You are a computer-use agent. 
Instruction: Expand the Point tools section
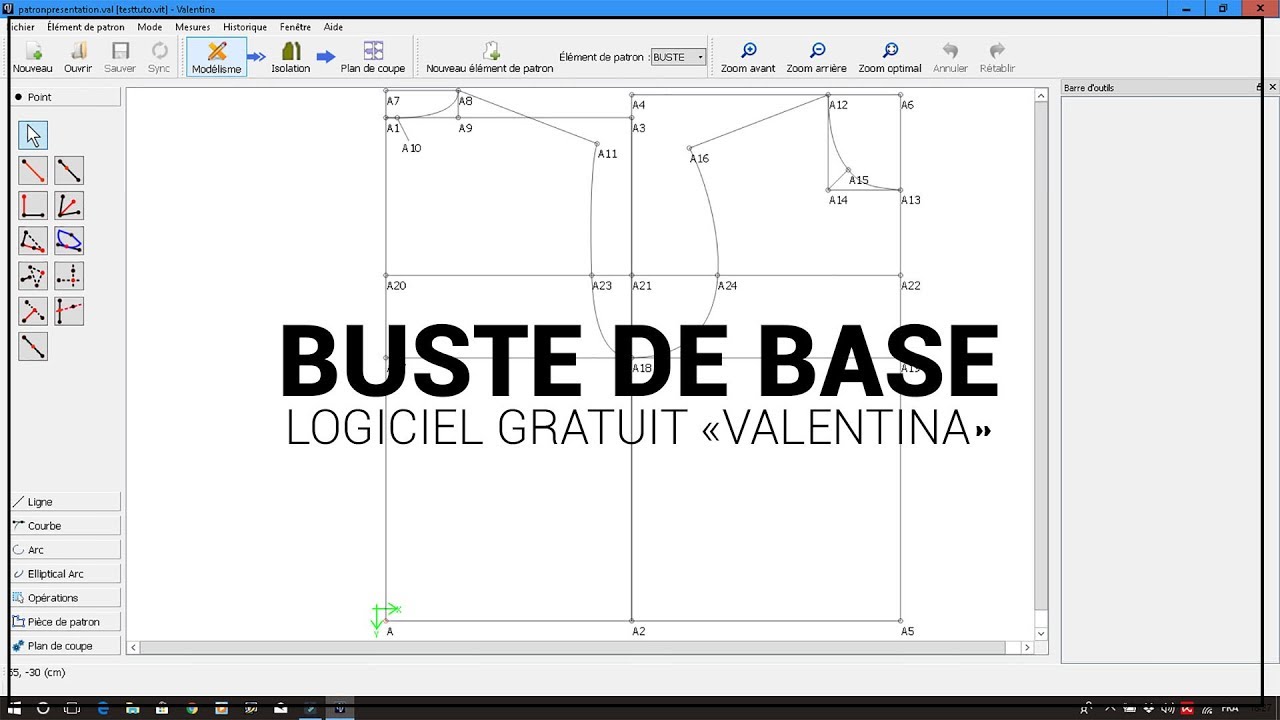(66, 97)
